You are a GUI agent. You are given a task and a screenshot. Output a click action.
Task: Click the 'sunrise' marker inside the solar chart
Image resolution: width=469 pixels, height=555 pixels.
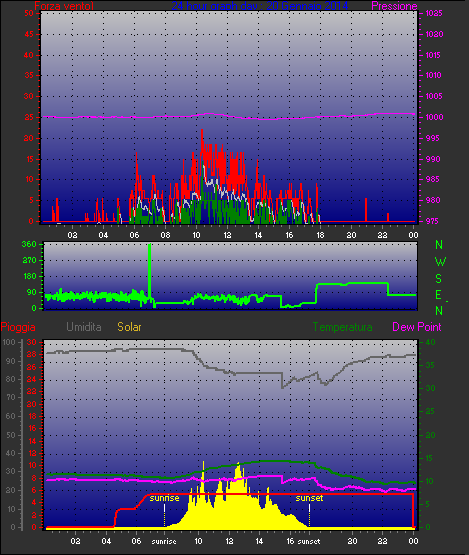(164, 498)
